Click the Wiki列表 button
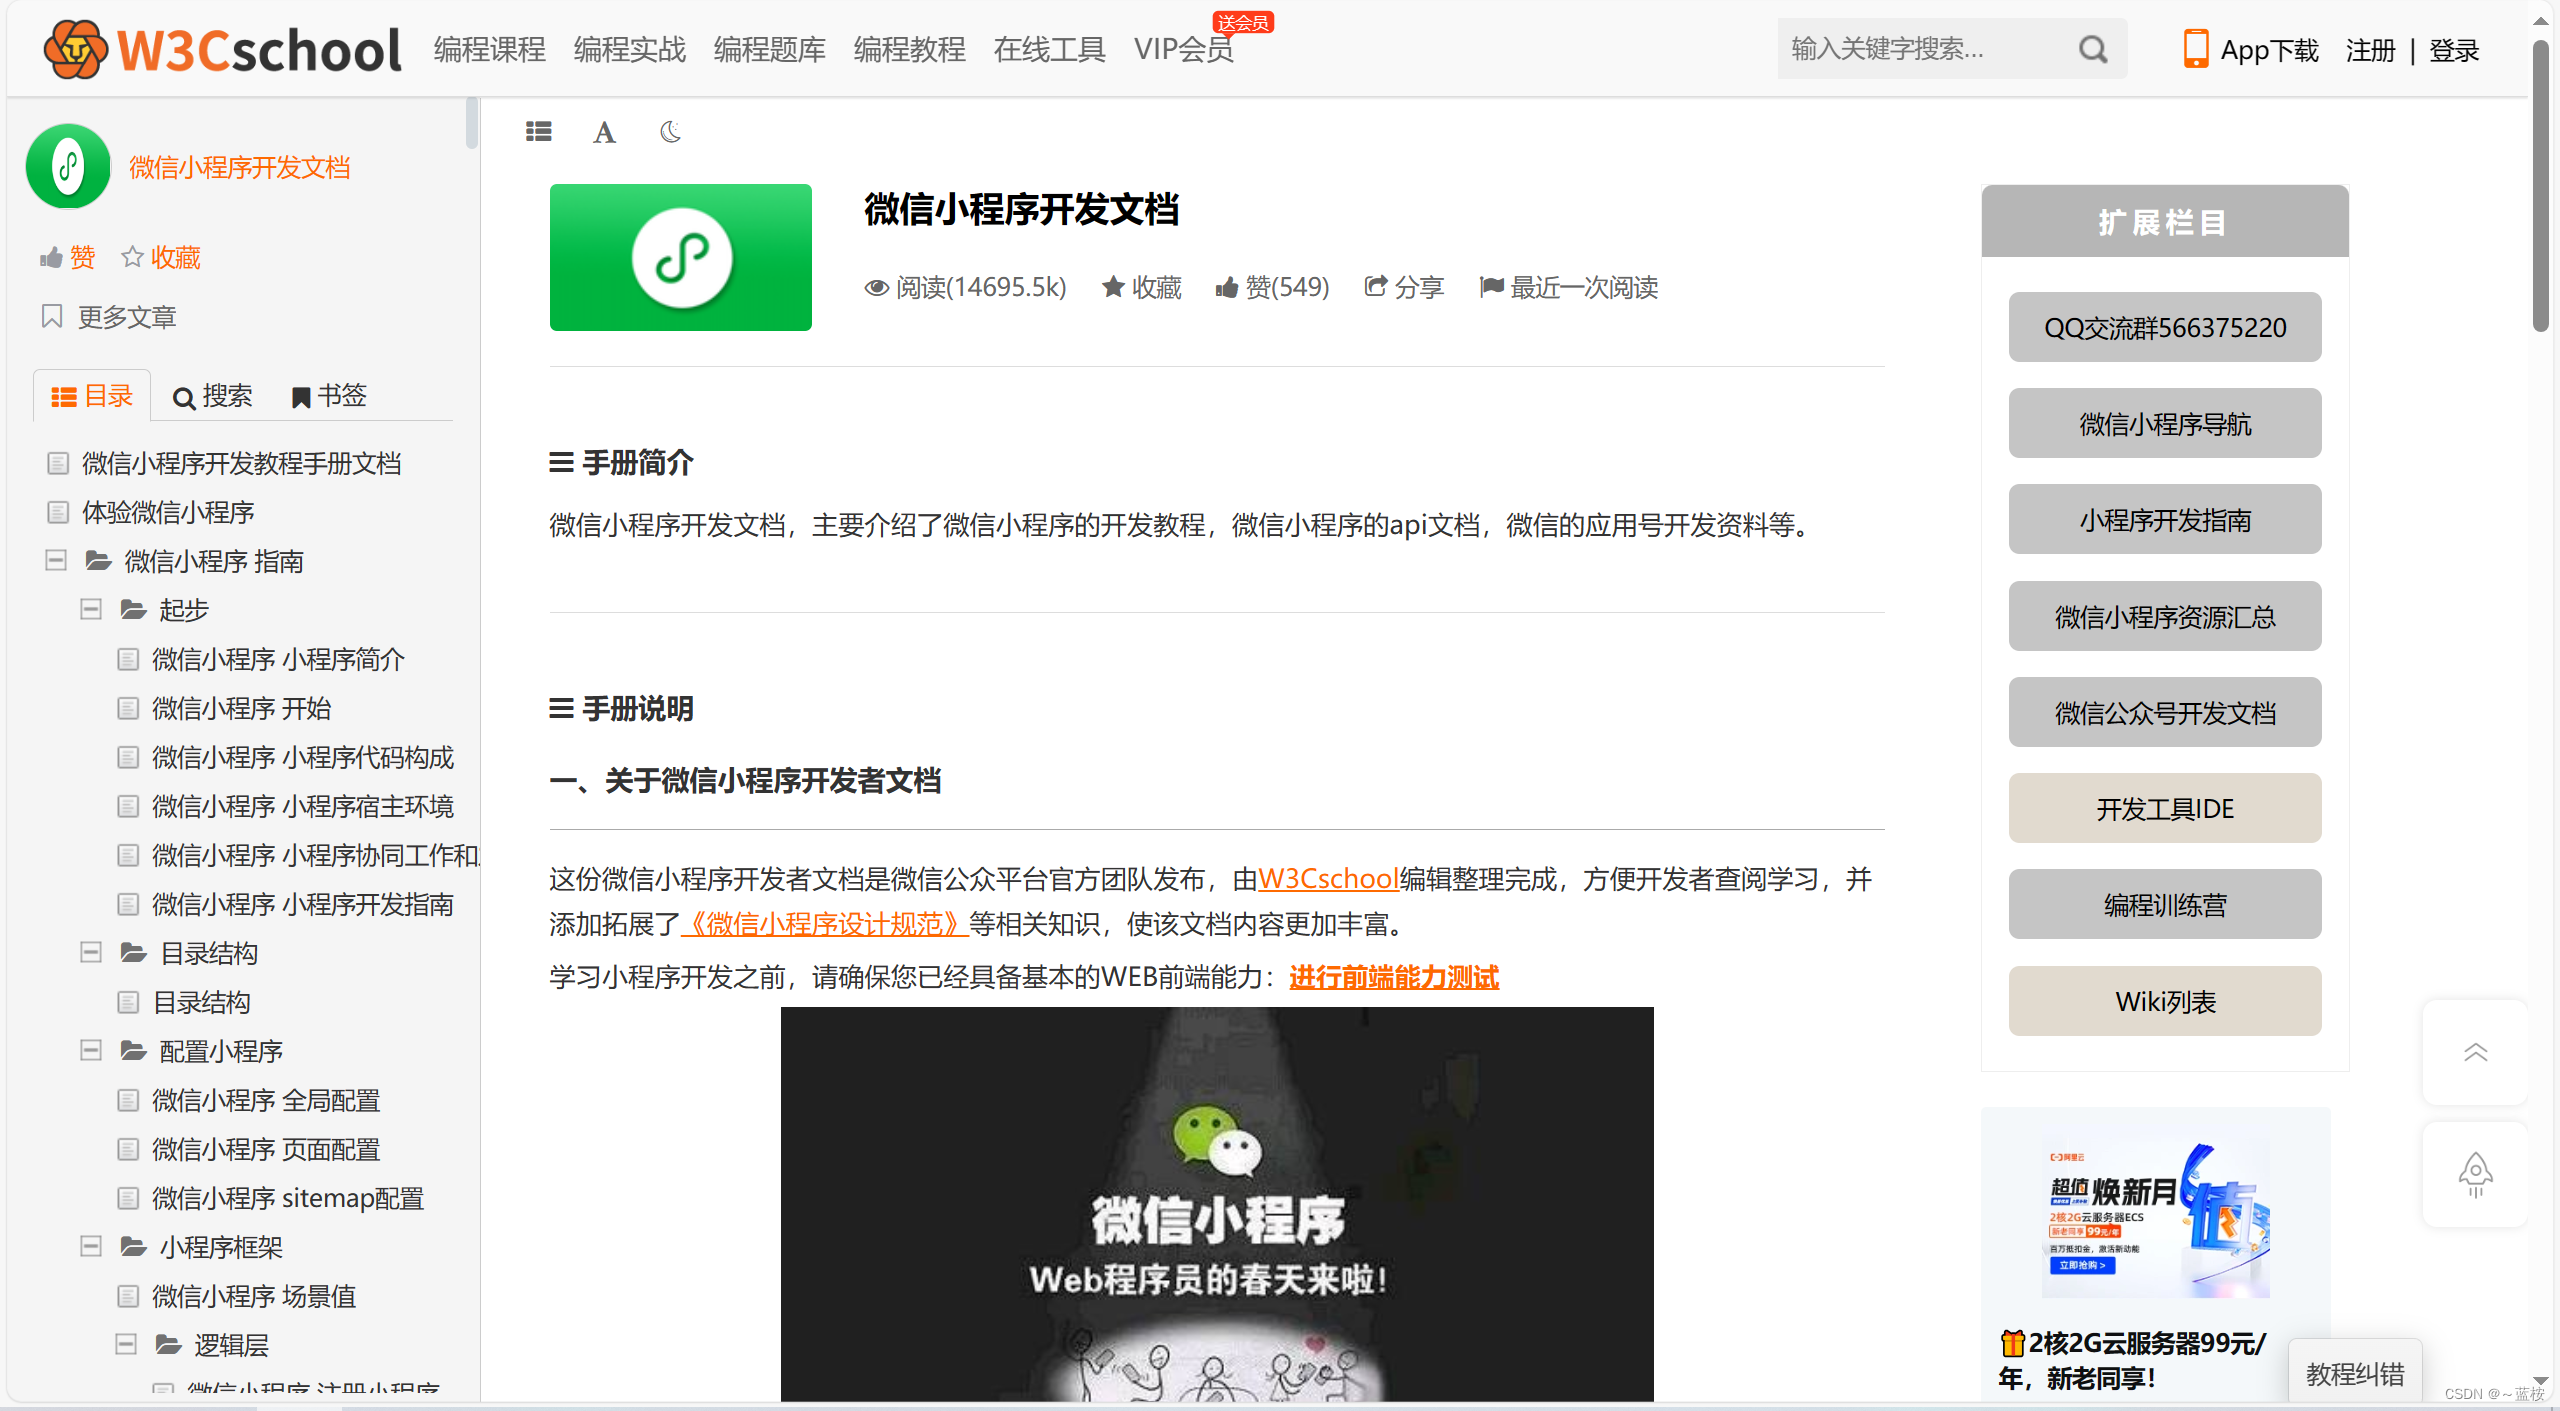 pos(2165,1001)
